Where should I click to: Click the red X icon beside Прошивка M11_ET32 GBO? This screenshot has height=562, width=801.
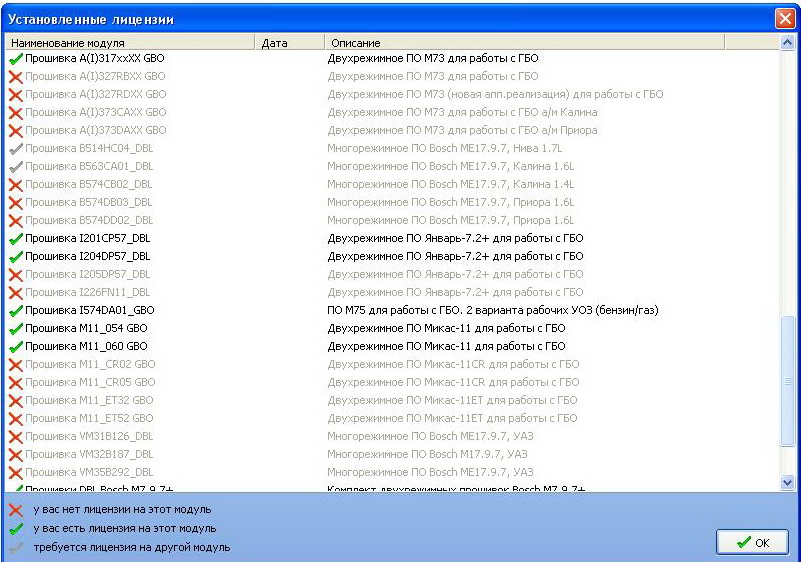pos(16,401)
